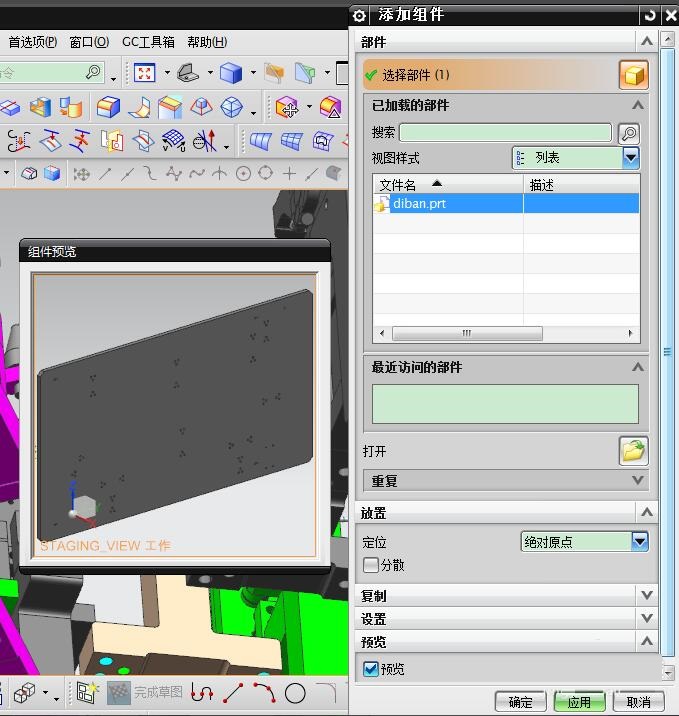This screenshot has height=716, width=679.
Task: Click the Create Sketch icon with yellow star
Action: [x=87, y=692]
